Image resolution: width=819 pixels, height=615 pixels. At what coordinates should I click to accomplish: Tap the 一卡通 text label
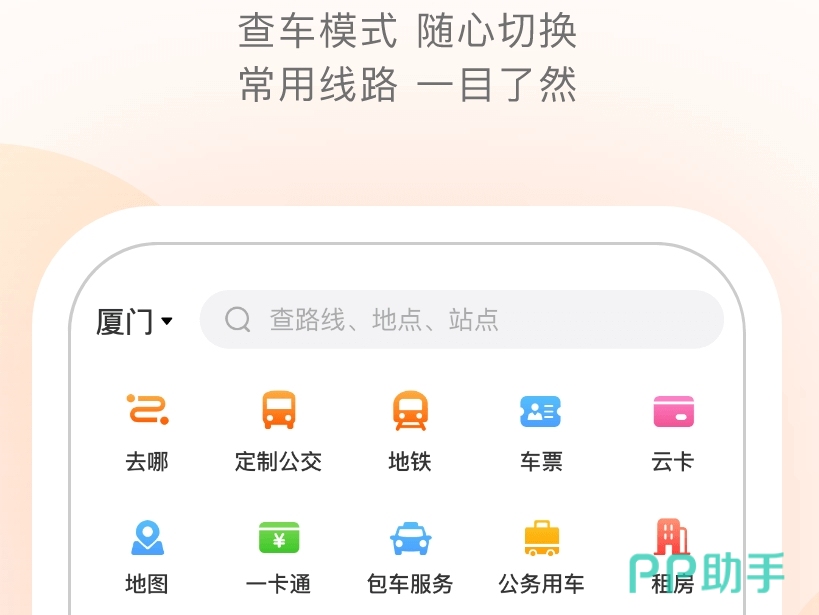click(x=278, y=584)
